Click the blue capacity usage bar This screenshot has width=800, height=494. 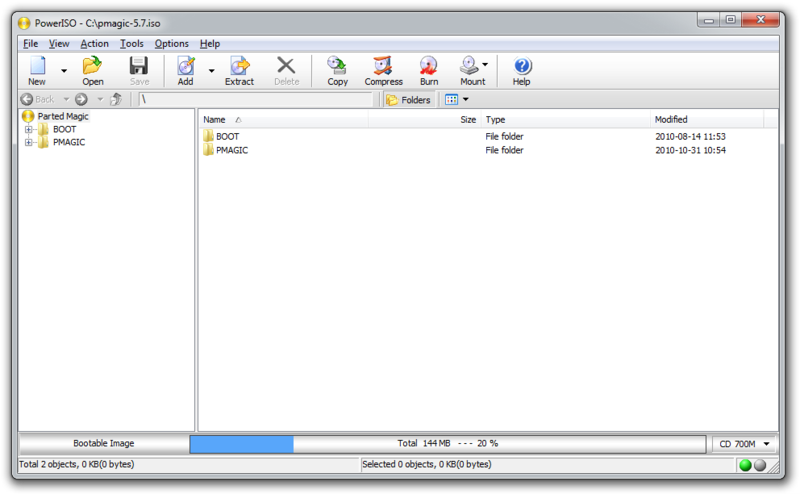pos(241,443)
